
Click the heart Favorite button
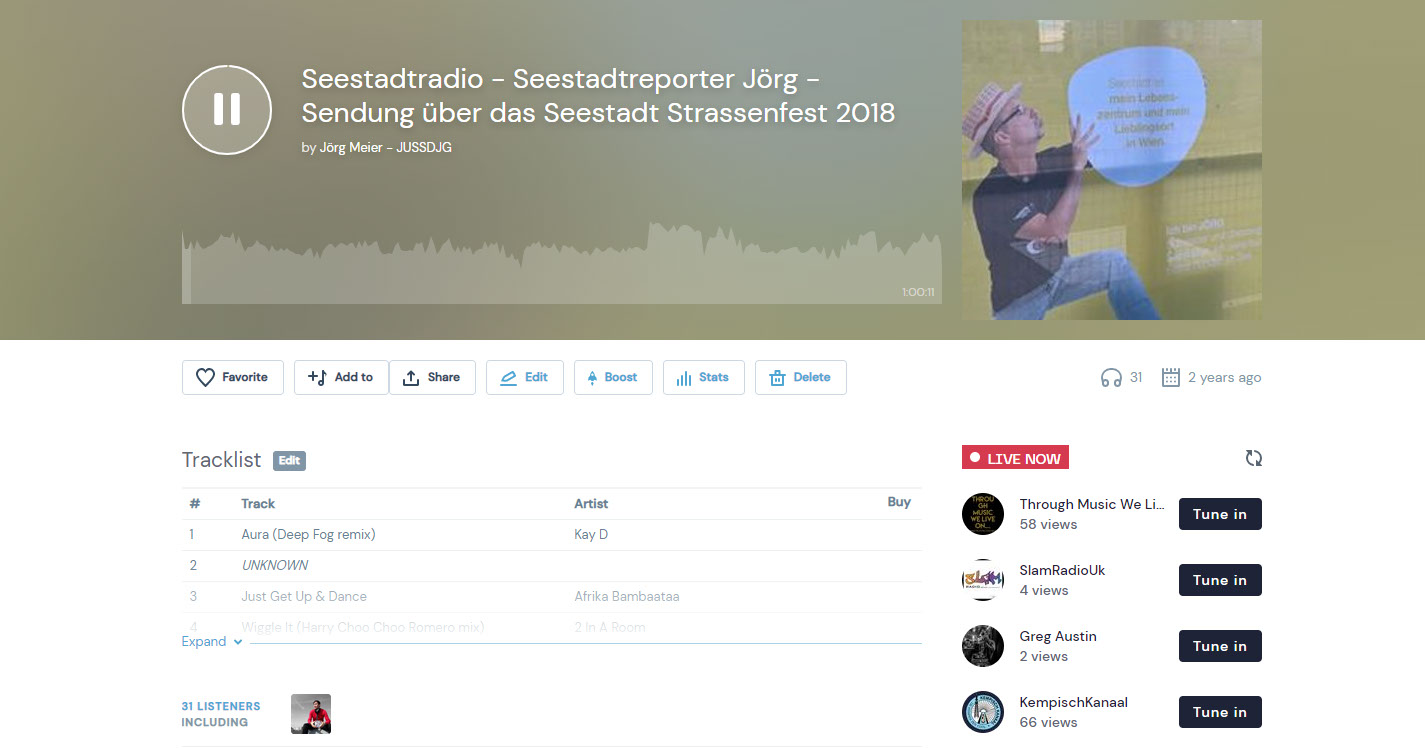click(x=233, y=377)
